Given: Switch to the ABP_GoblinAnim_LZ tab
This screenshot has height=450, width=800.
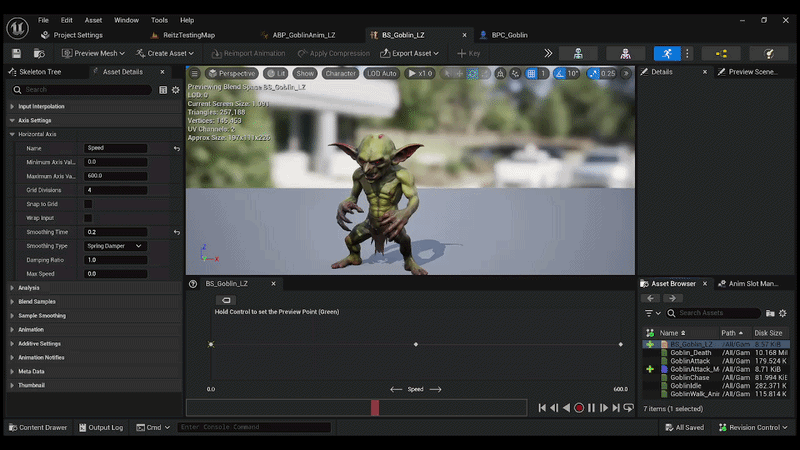Looking at the screenshot, I should click(304, 35).
